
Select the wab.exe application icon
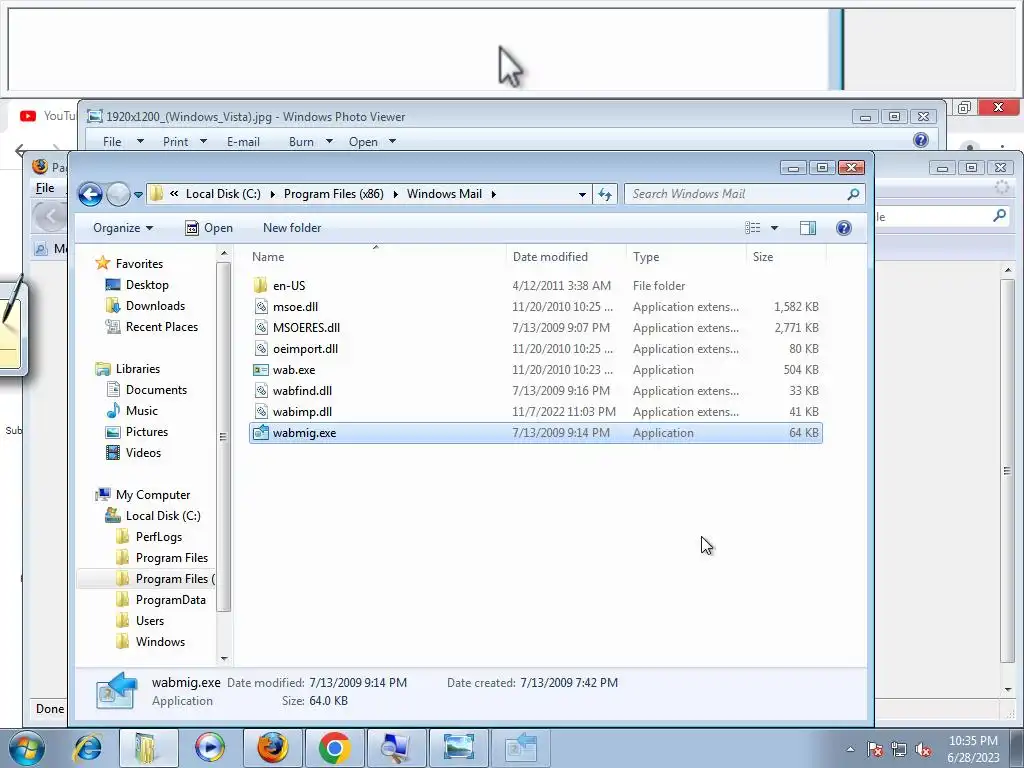[x=261, y=370]
